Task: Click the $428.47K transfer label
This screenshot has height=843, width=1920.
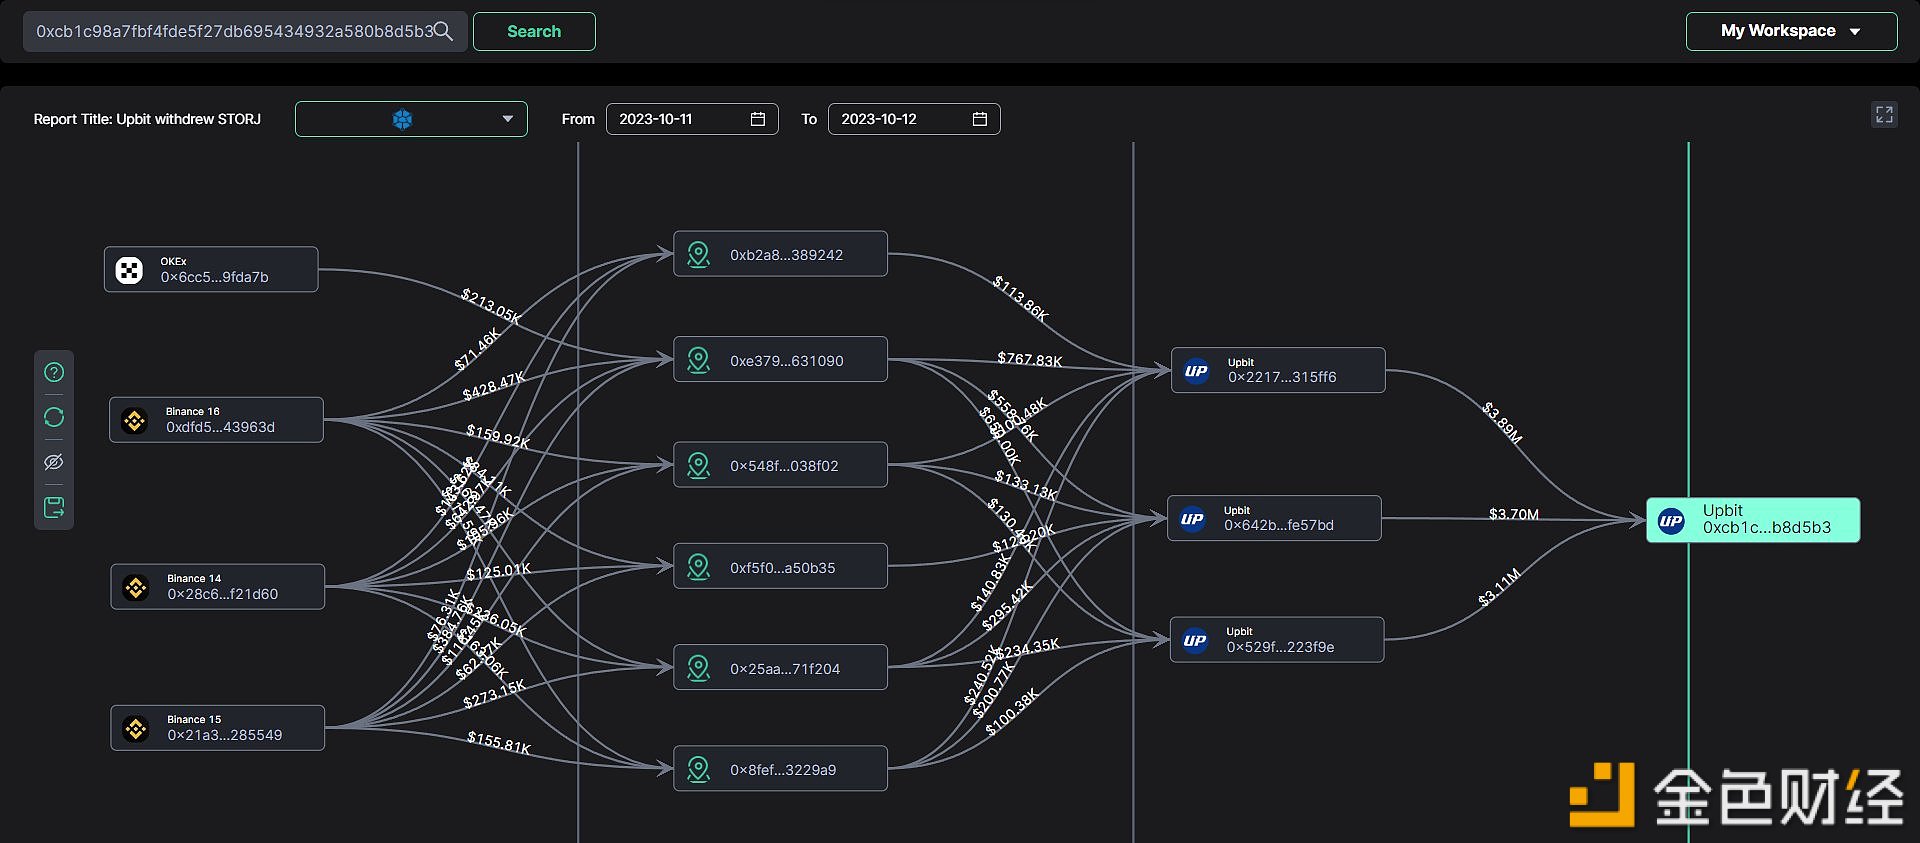Action: click(493, 387)
